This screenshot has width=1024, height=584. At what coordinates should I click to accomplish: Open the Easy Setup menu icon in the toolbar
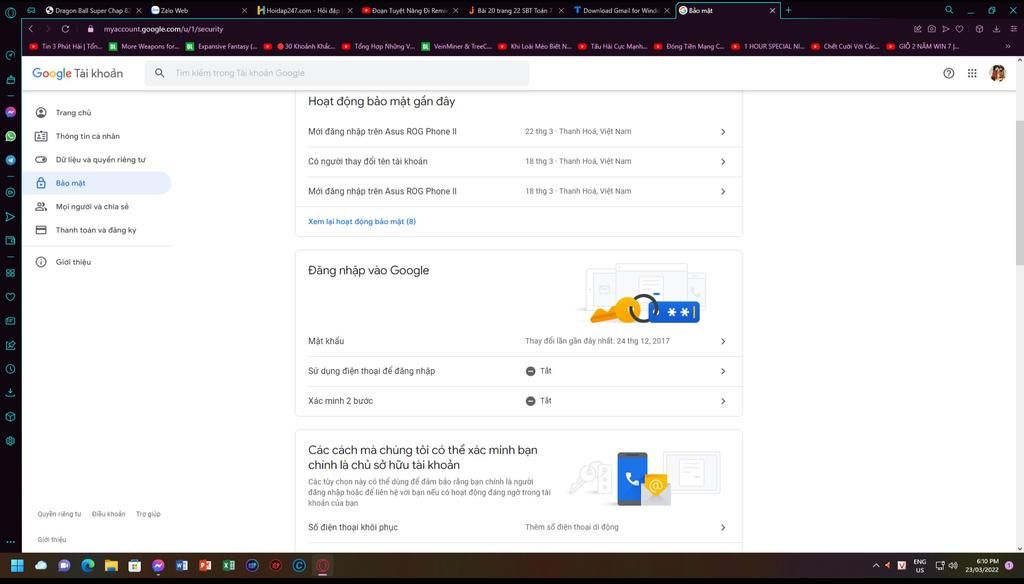pyautogui.click(x=1014, y=29)
